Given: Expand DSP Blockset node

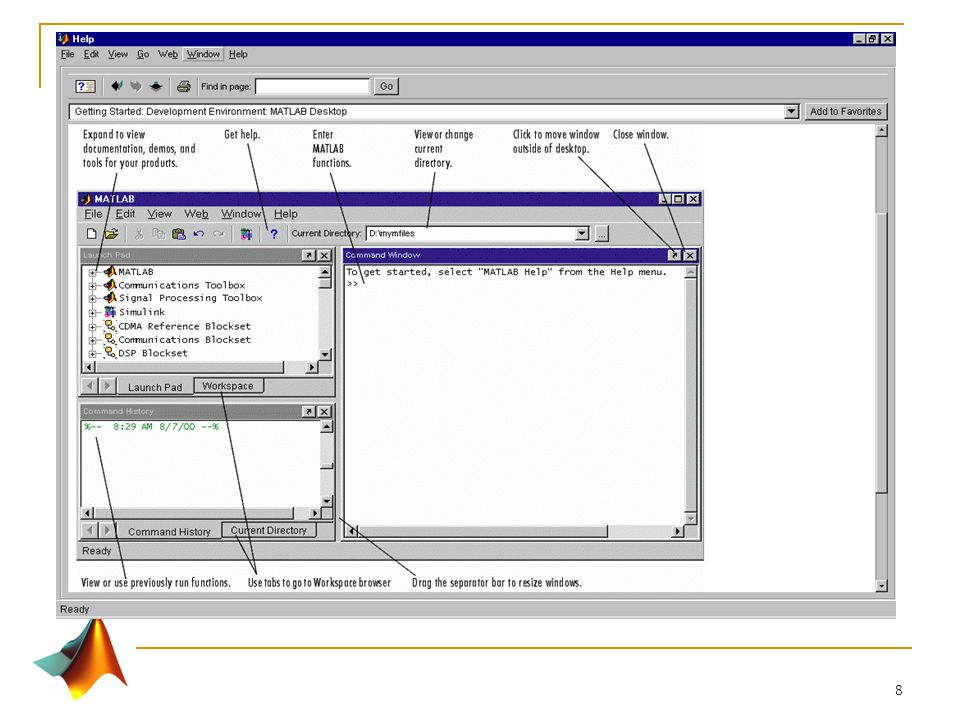Looking at the screenshot, I should (x=92, y=354).
